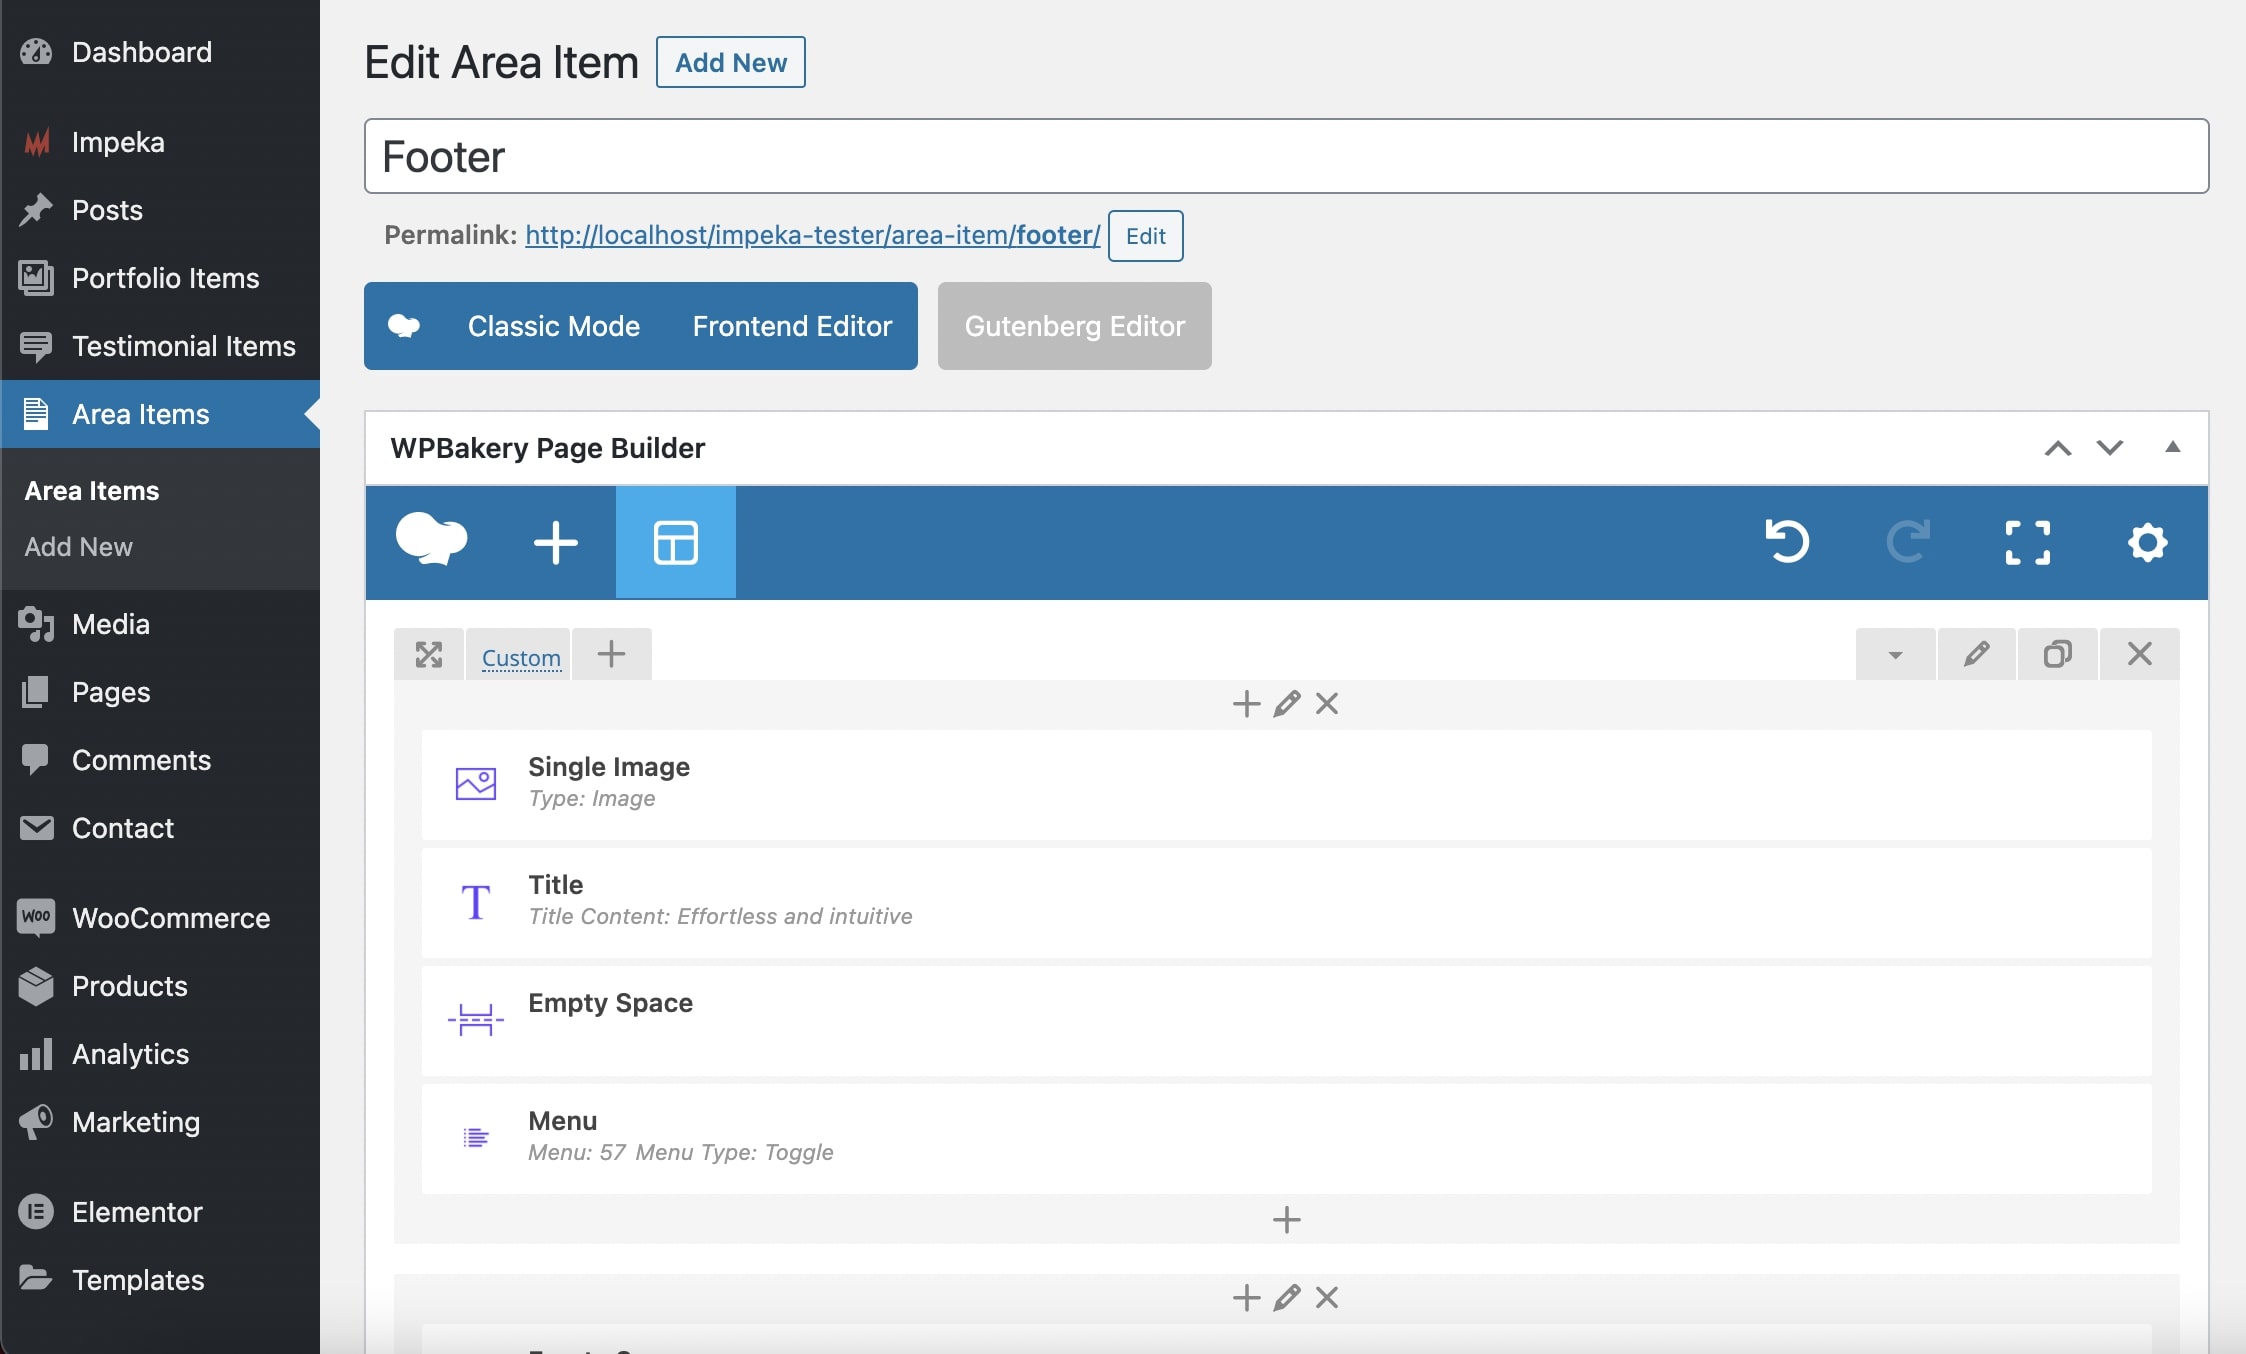Viewport: 2246px width, 1354px height.
Task: Open Portfolio Items in sidebar menu
Action: [165, 278]
